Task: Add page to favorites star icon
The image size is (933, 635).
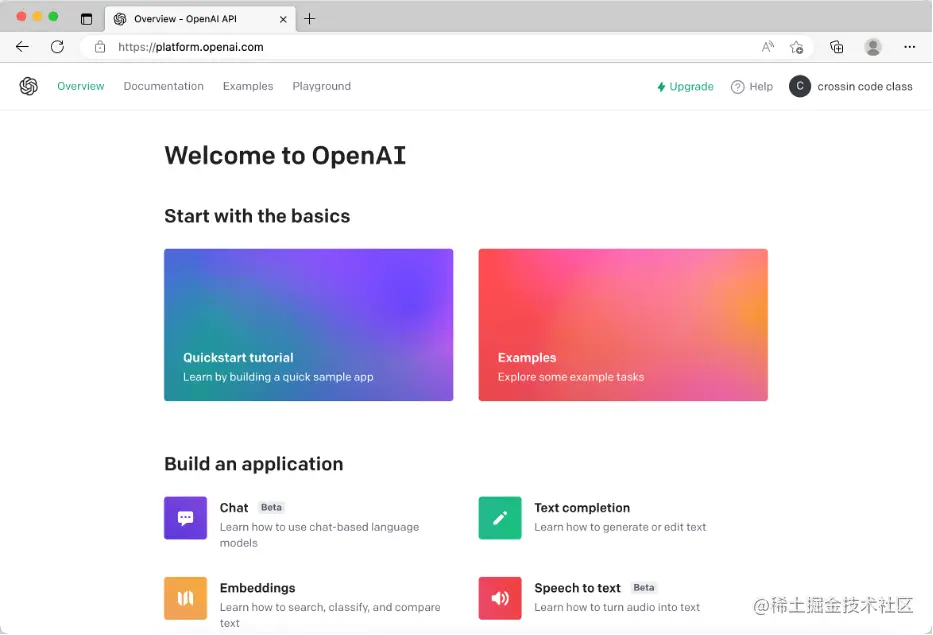Action: pyautogui.click(x=796, y=47)
